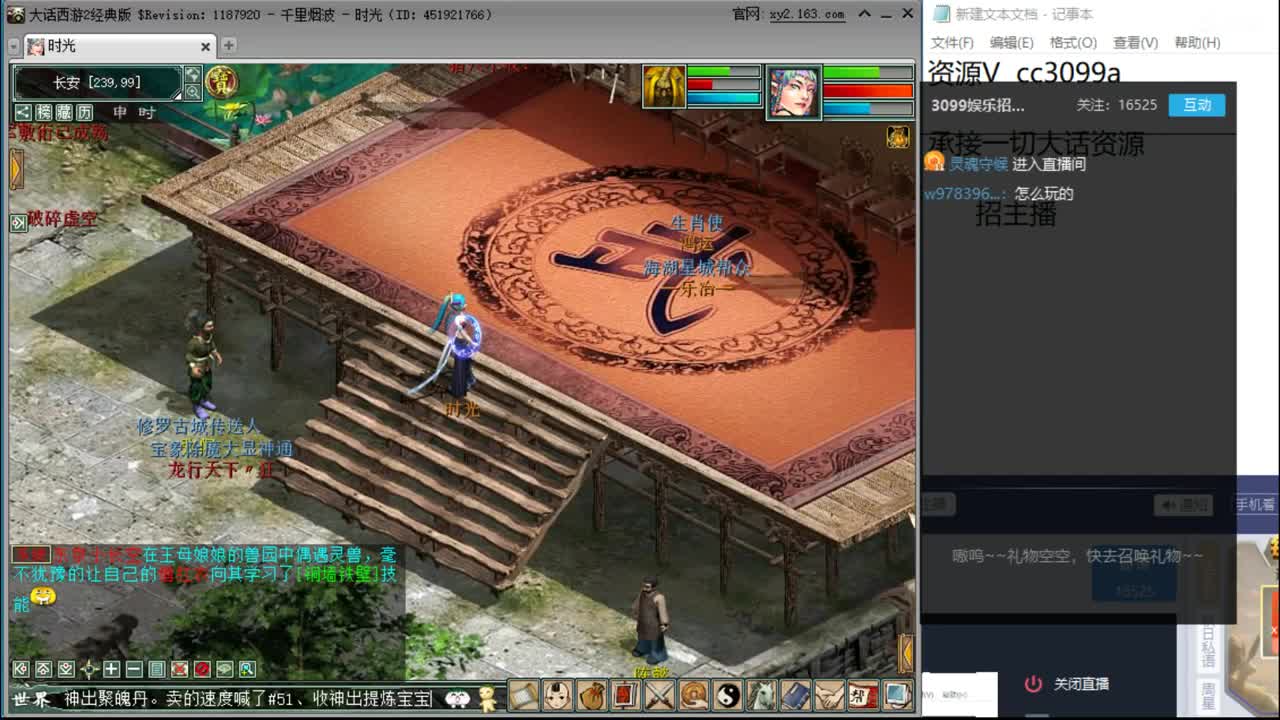
Task: Click the list page icon above chat input
Action: click(x=157, y=669)
